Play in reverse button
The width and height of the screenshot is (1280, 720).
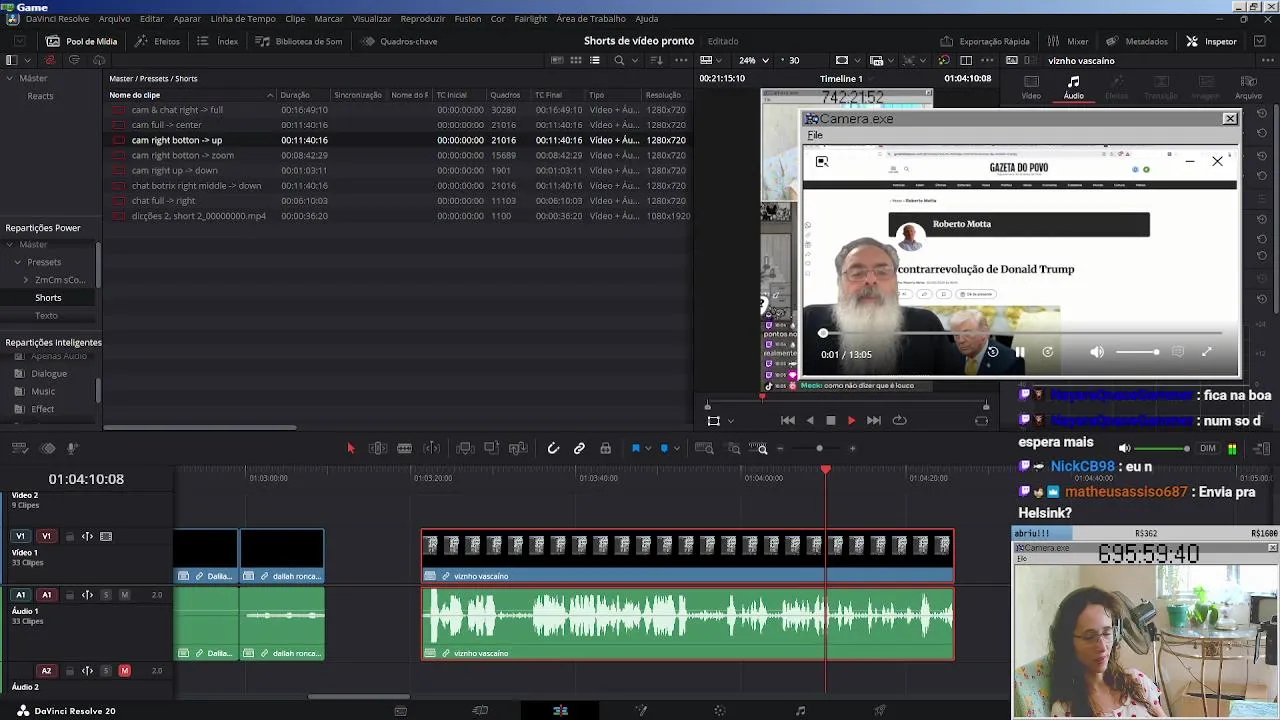coord(810,421)
